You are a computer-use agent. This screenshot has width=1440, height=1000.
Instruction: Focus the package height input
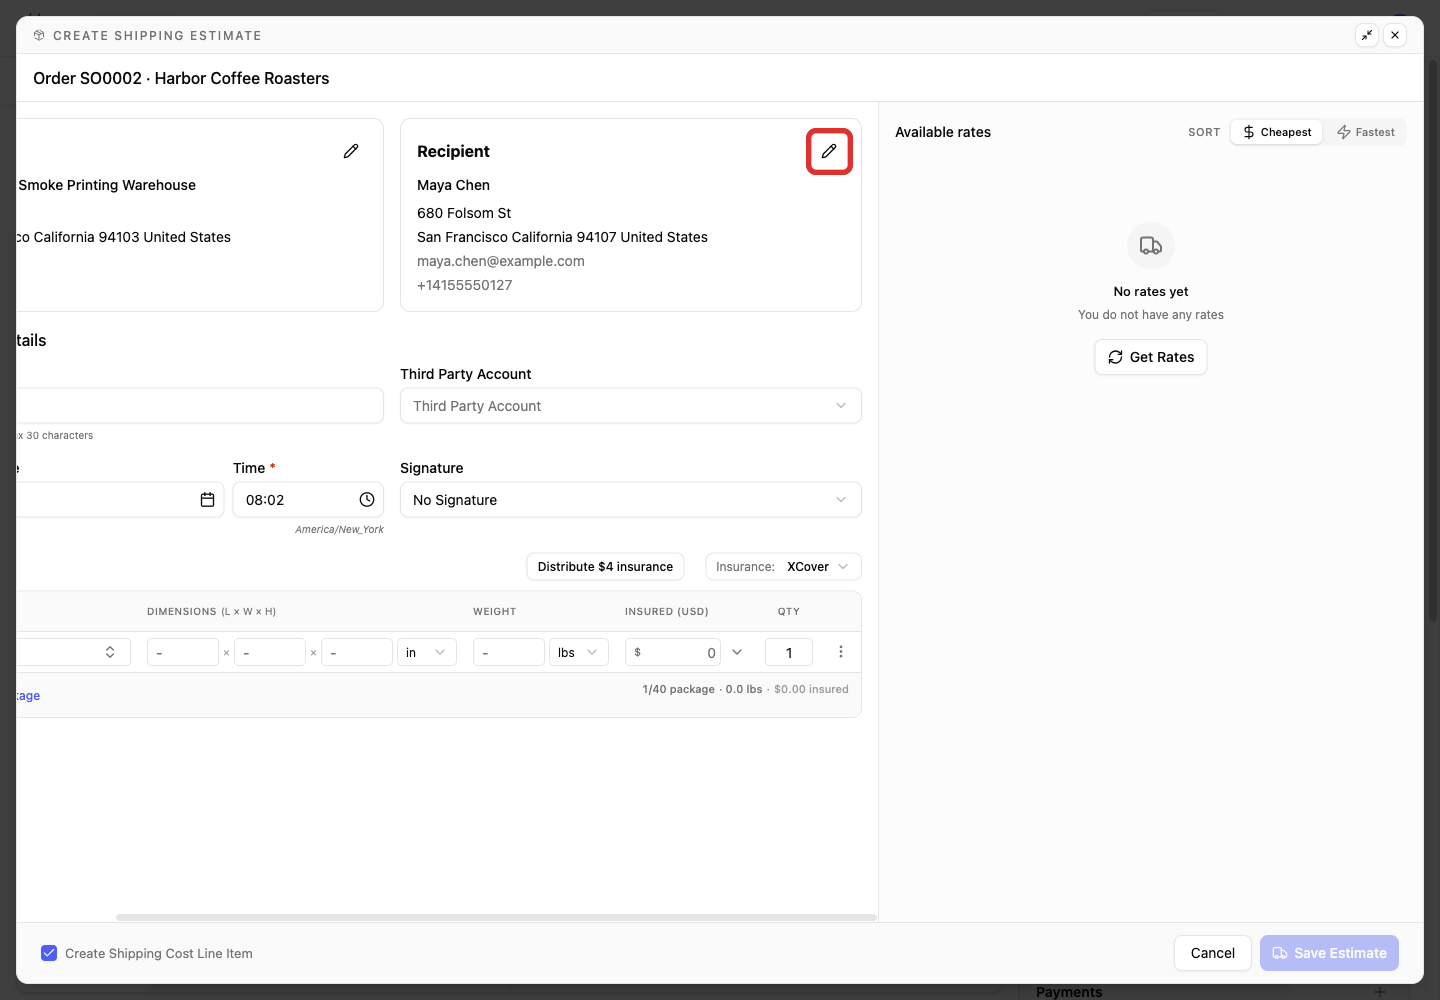coord(357,652)
